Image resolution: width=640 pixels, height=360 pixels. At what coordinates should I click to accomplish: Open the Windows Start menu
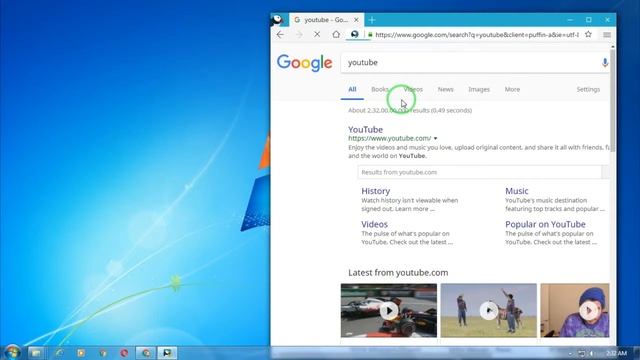point(12,352)
